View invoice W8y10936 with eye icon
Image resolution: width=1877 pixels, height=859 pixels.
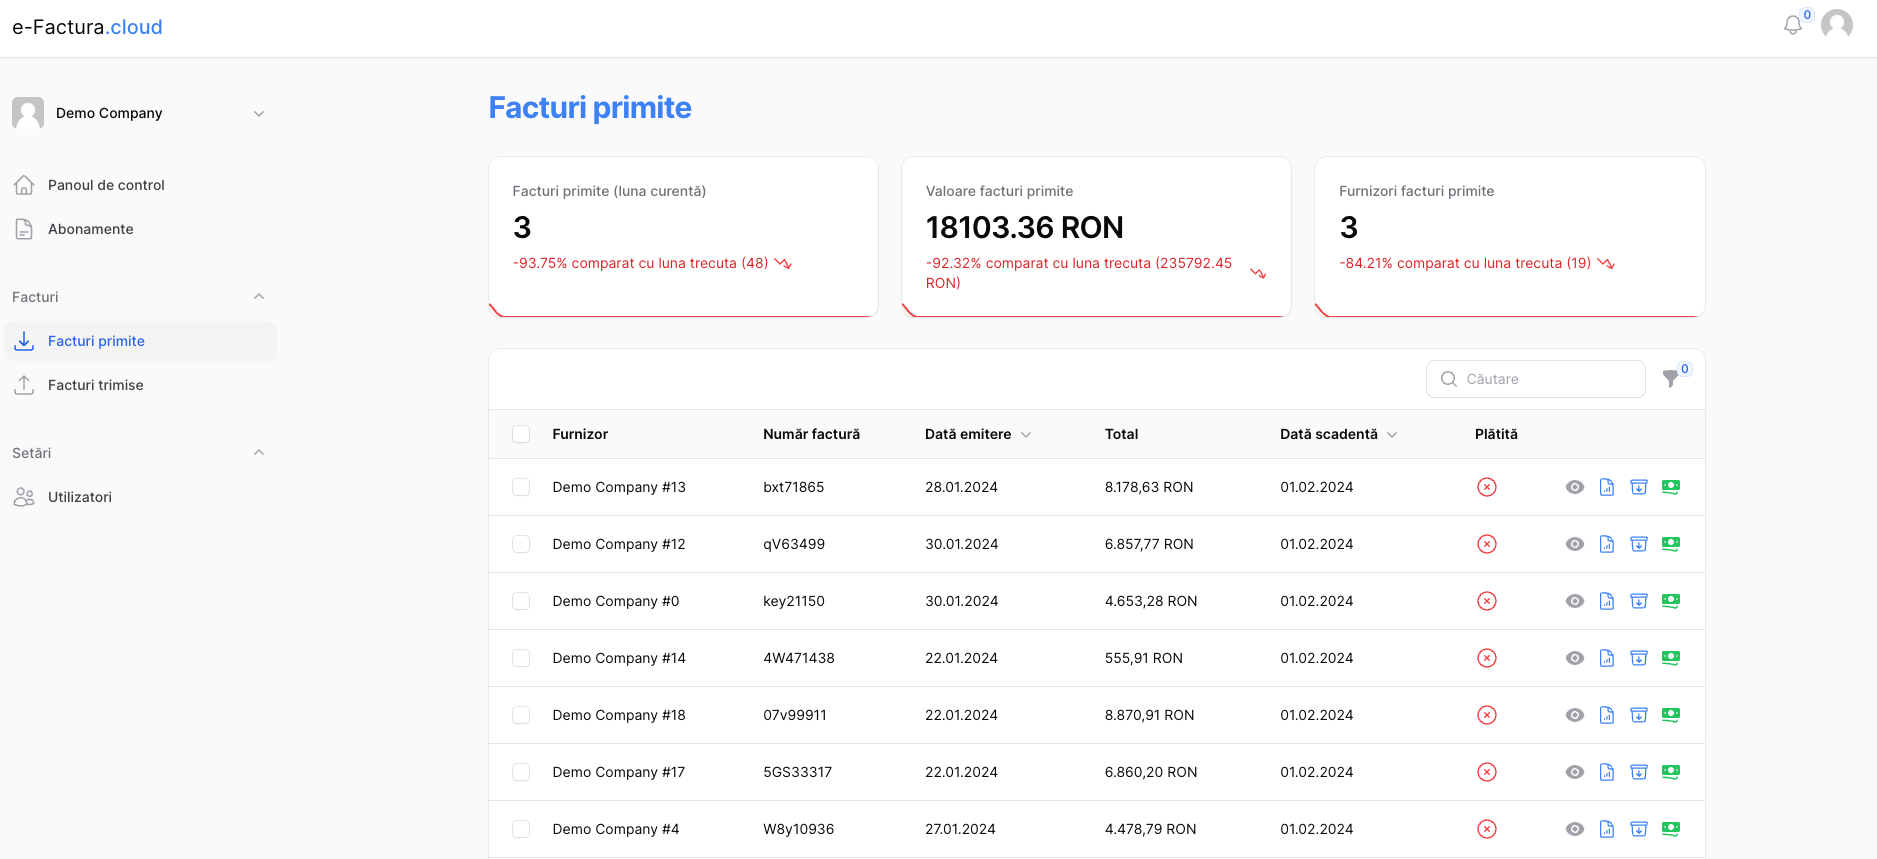1575,829
